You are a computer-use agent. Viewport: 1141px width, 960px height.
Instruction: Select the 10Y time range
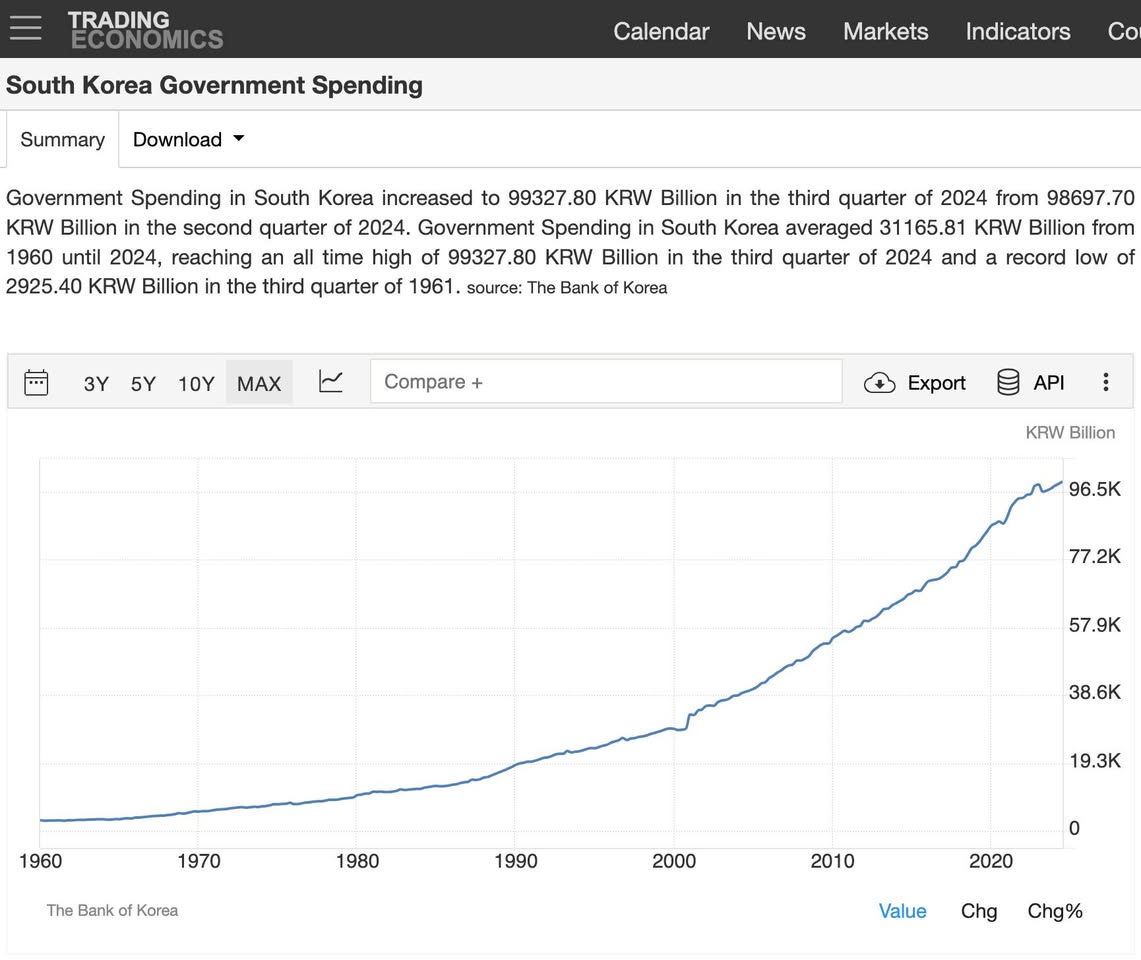[196, 383]
